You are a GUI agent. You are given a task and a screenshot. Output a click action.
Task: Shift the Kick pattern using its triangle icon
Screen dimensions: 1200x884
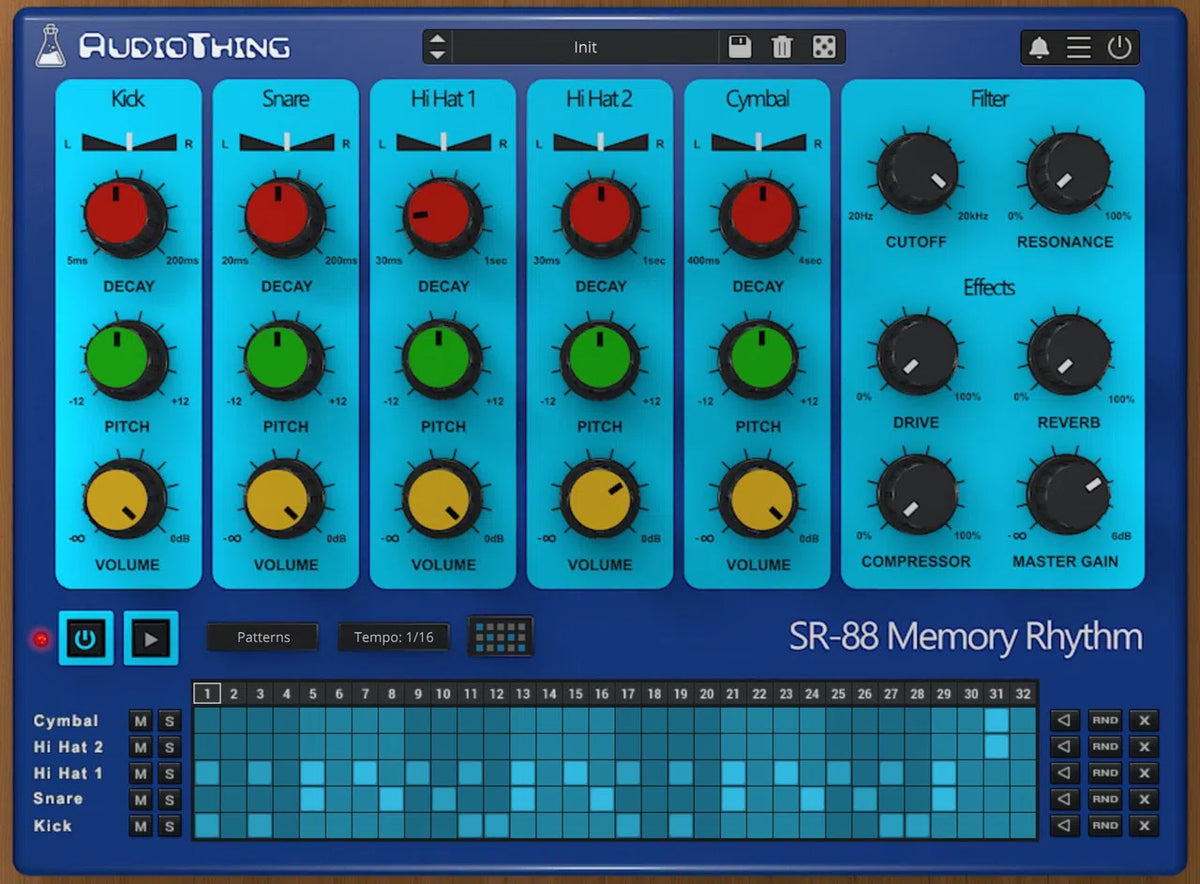pos(1064,826)
